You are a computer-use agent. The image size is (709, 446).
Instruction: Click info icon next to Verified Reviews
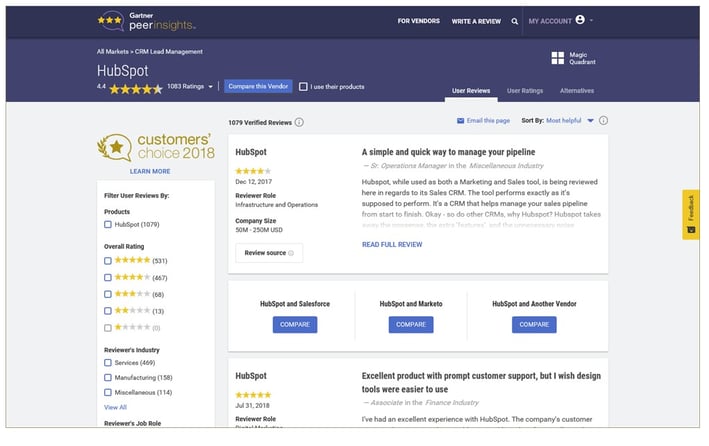pos(299,122)
